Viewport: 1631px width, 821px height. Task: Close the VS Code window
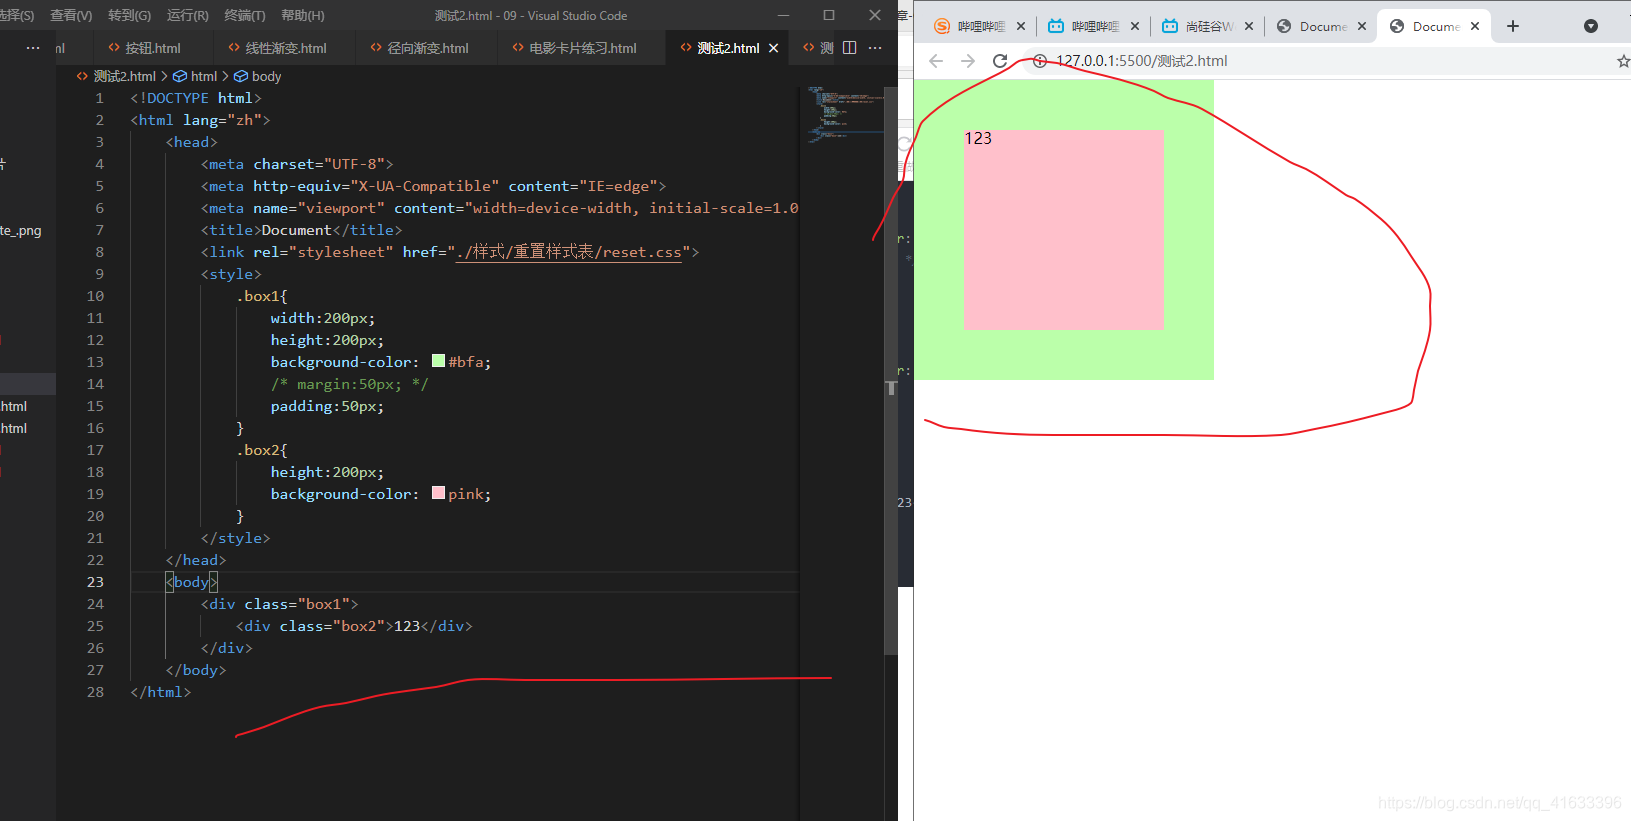pos(875,15)
